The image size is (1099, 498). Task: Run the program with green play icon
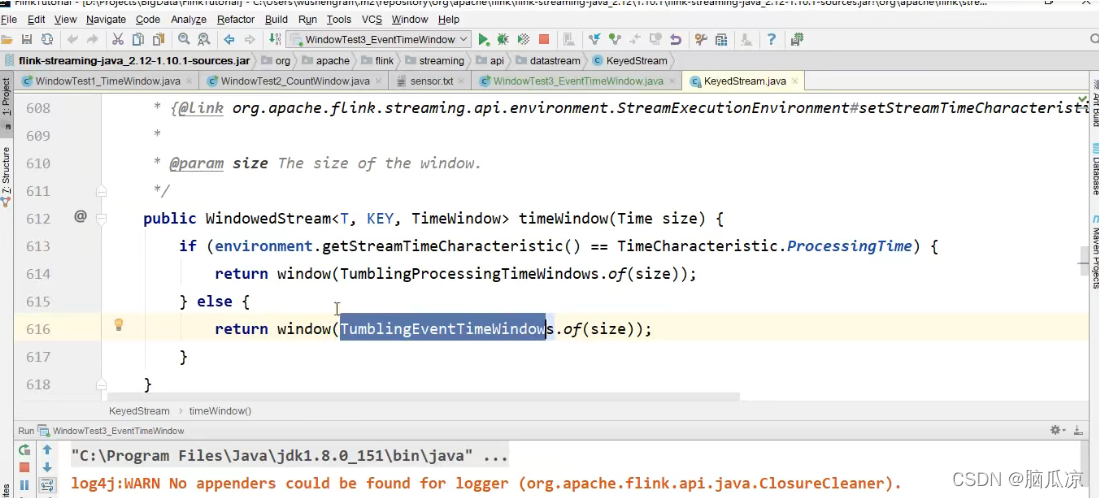[x=483, y=40]
